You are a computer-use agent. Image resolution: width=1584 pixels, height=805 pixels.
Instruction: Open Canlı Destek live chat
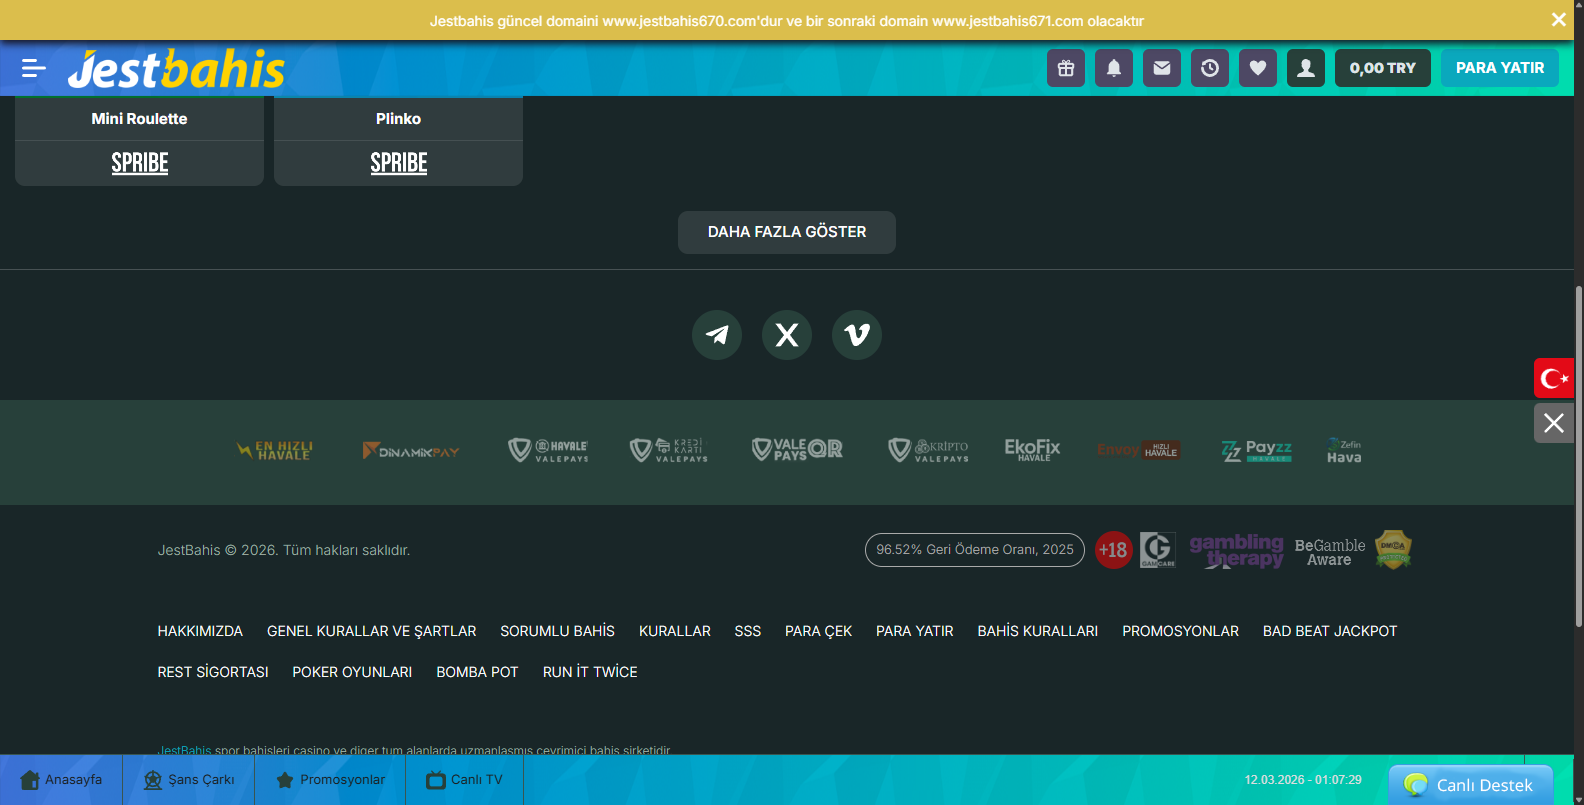tap(1471, 785)
